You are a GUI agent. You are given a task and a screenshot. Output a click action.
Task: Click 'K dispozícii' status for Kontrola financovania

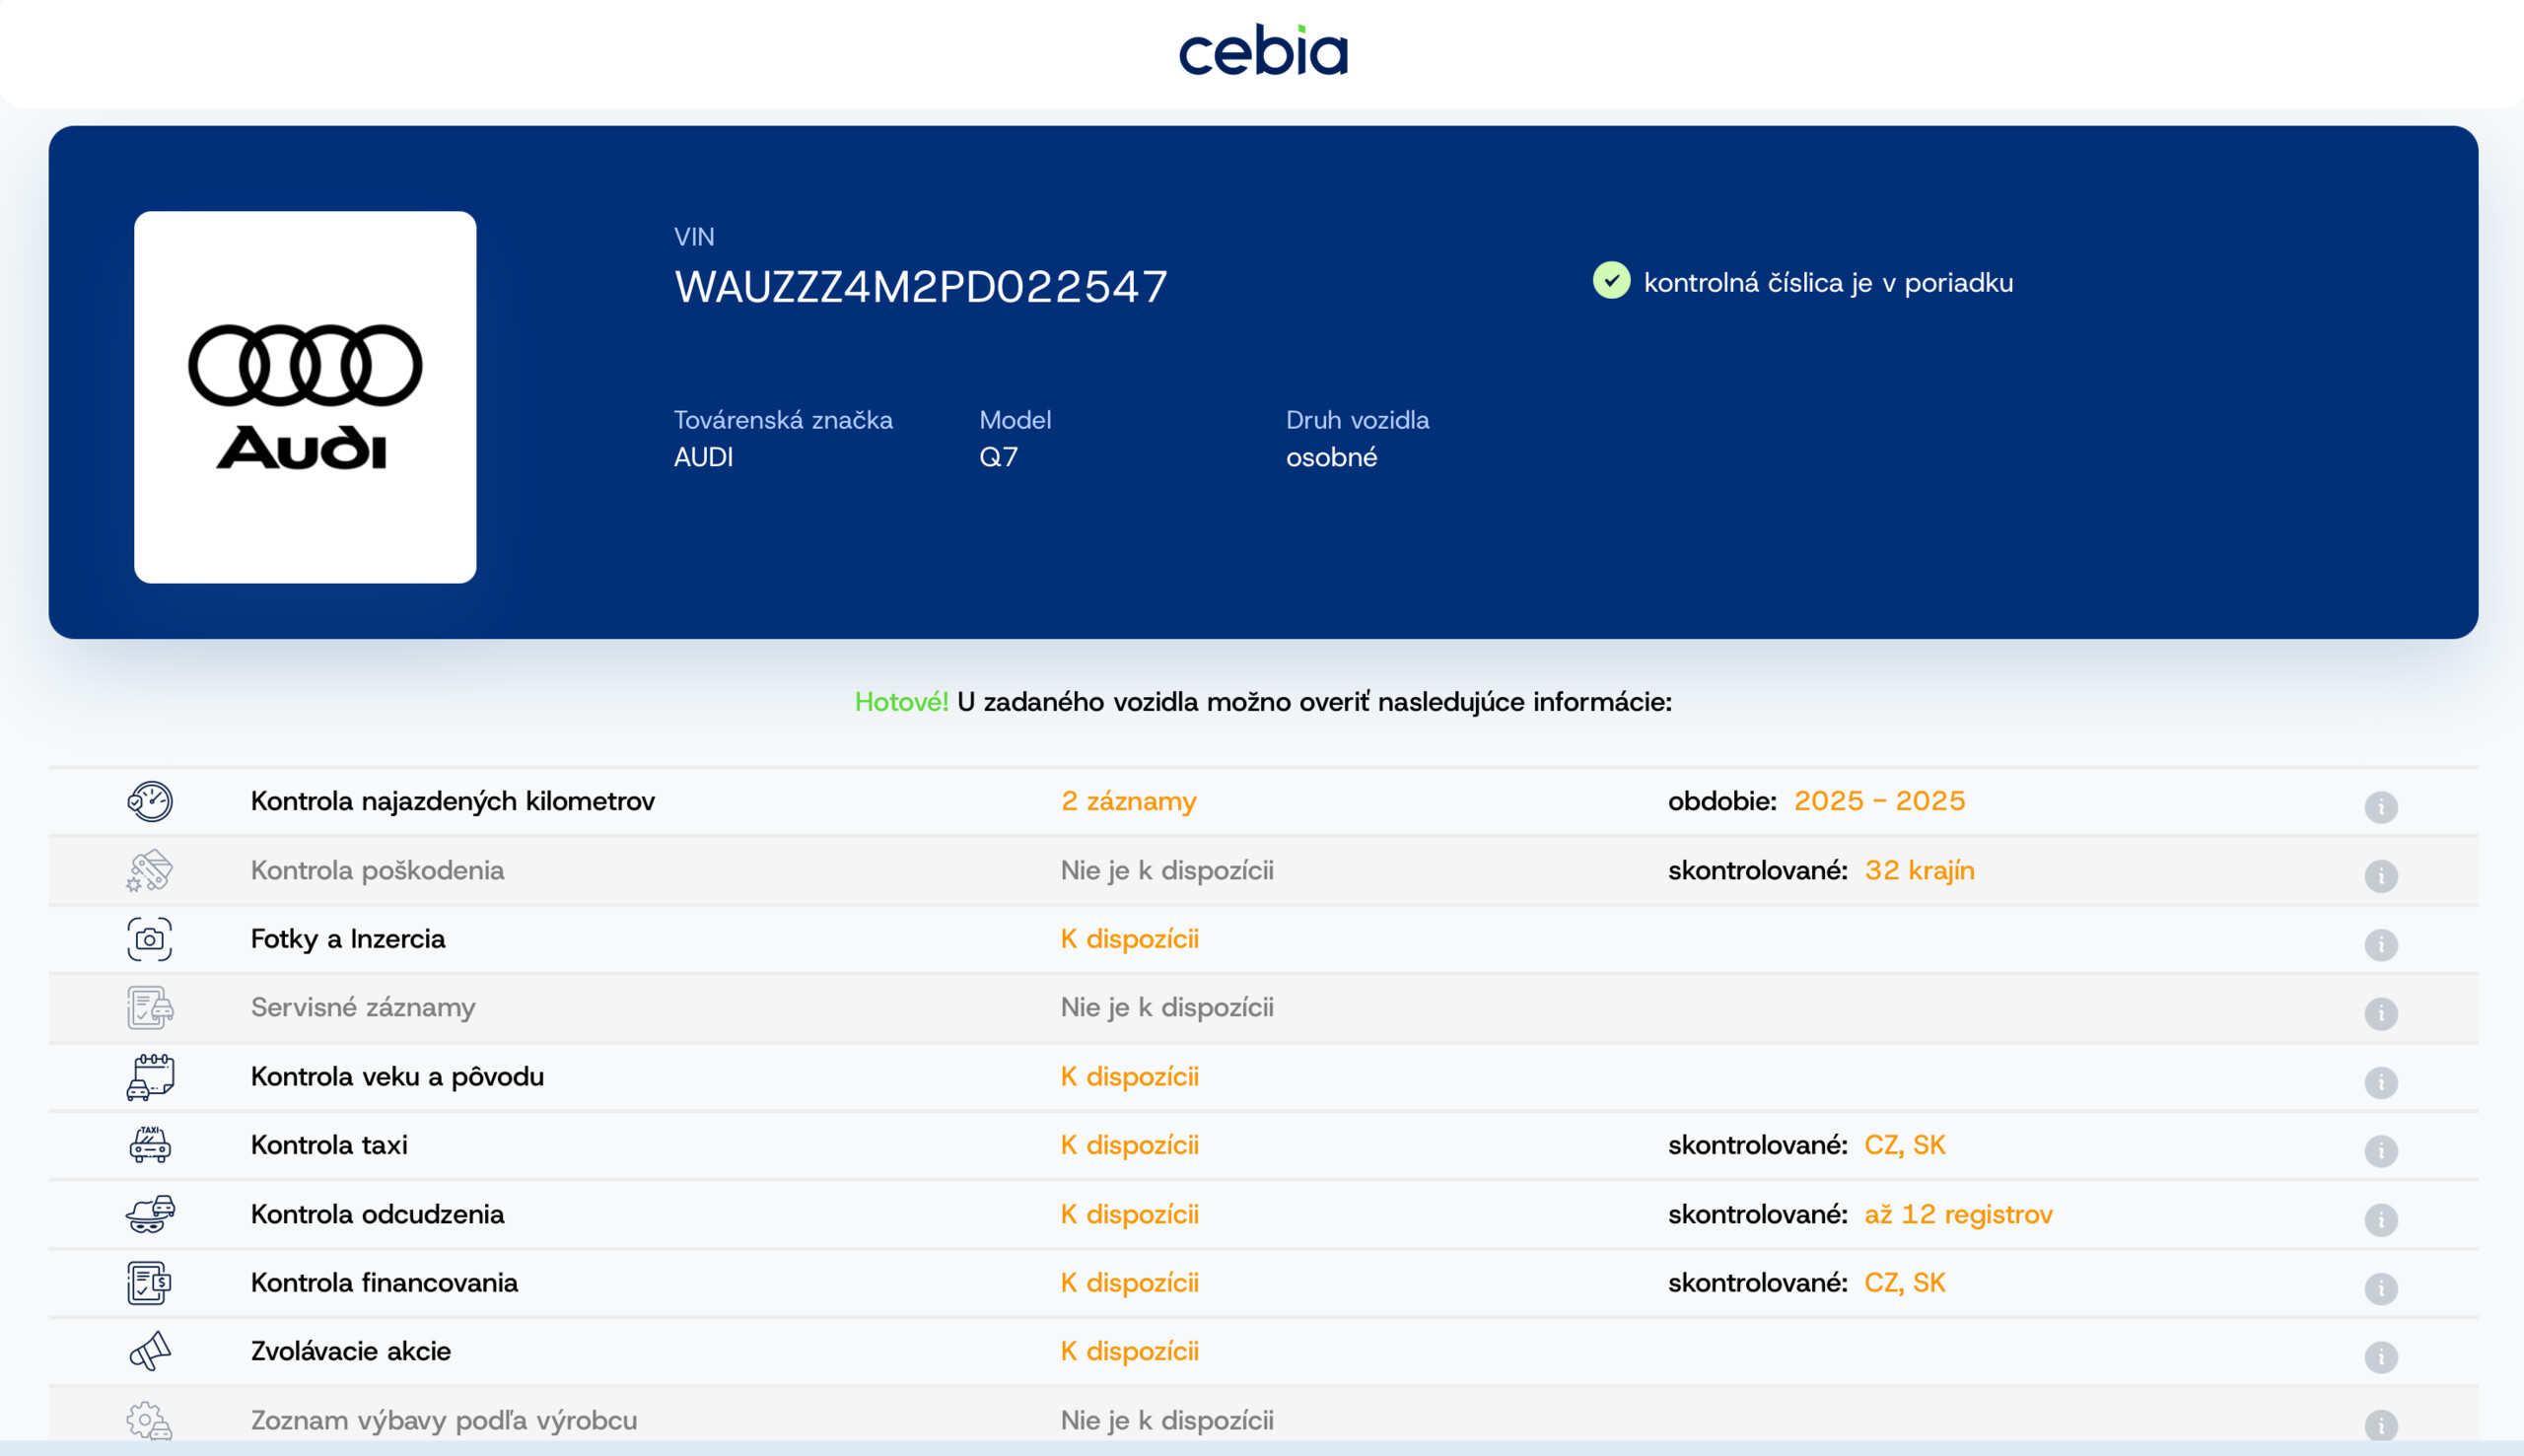coord(1129,1283)
